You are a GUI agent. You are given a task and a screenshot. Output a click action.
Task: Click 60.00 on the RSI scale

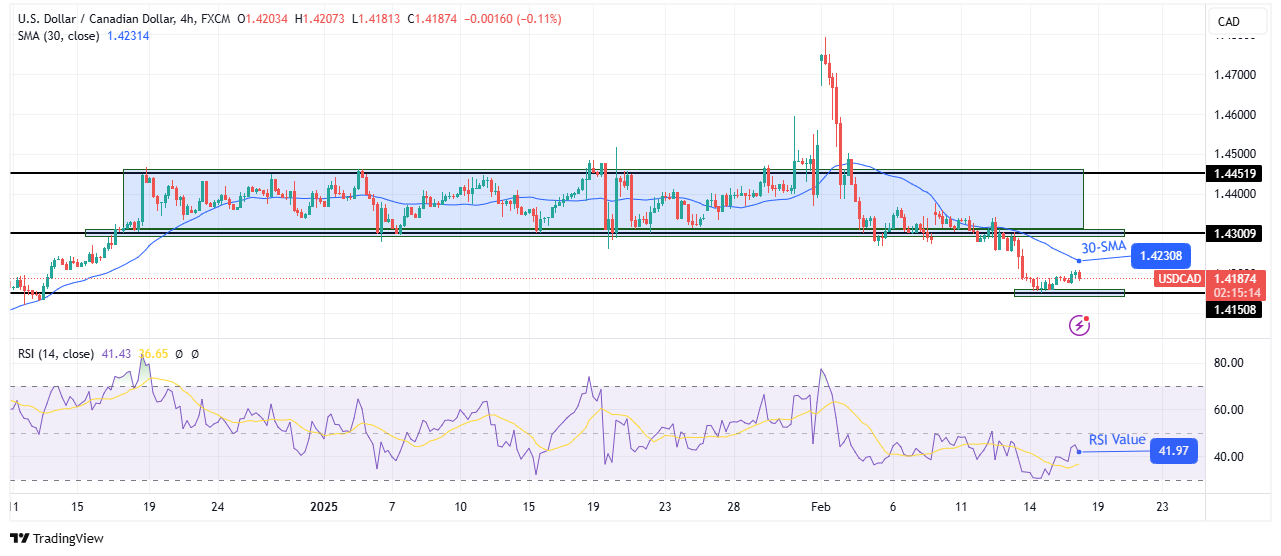click(1230, 409)
